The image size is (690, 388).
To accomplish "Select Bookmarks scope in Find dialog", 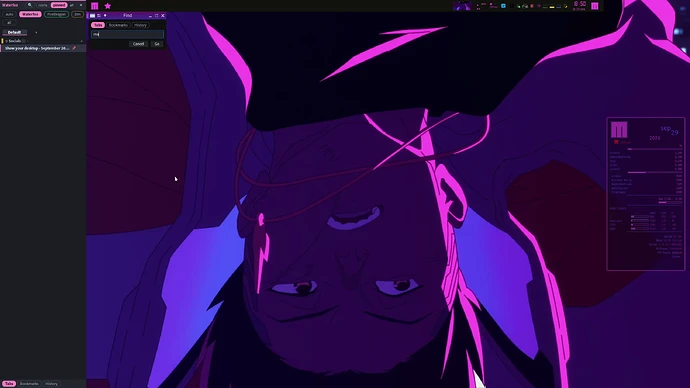I will point(118,25).
